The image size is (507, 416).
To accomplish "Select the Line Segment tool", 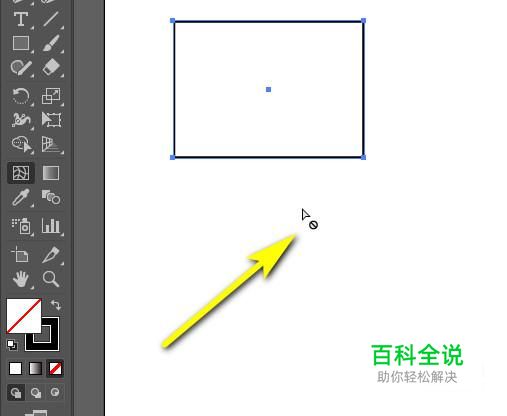I will (51, 19).
